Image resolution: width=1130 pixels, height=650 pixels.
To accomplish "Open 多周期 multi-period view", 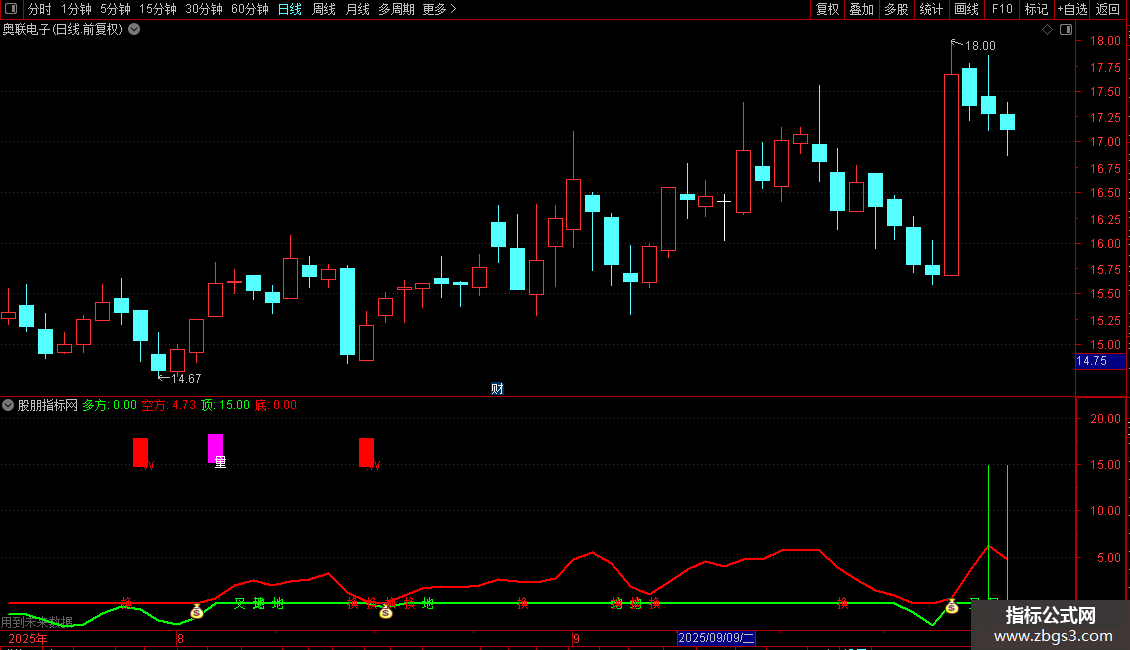I will [396, 9].
